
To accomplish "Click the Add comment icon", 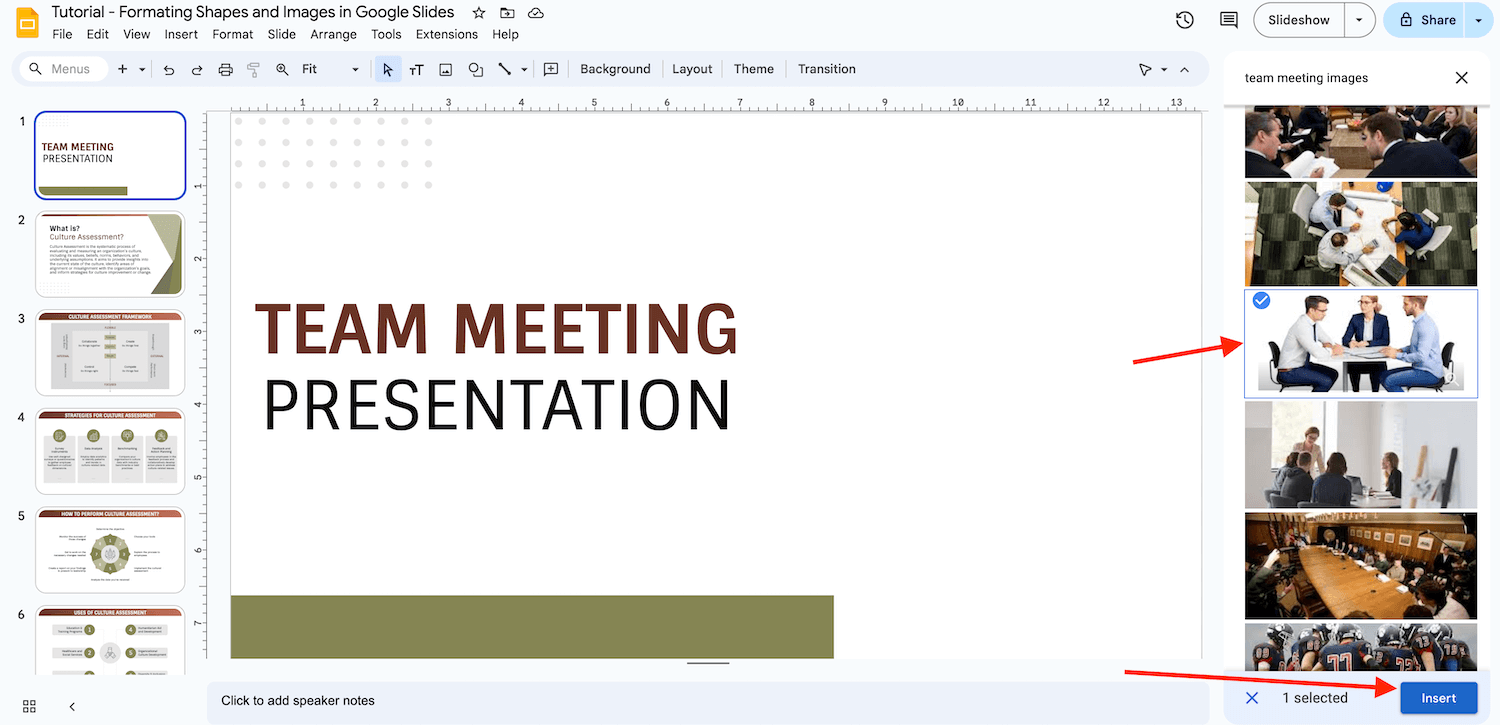I will (550, 69).
